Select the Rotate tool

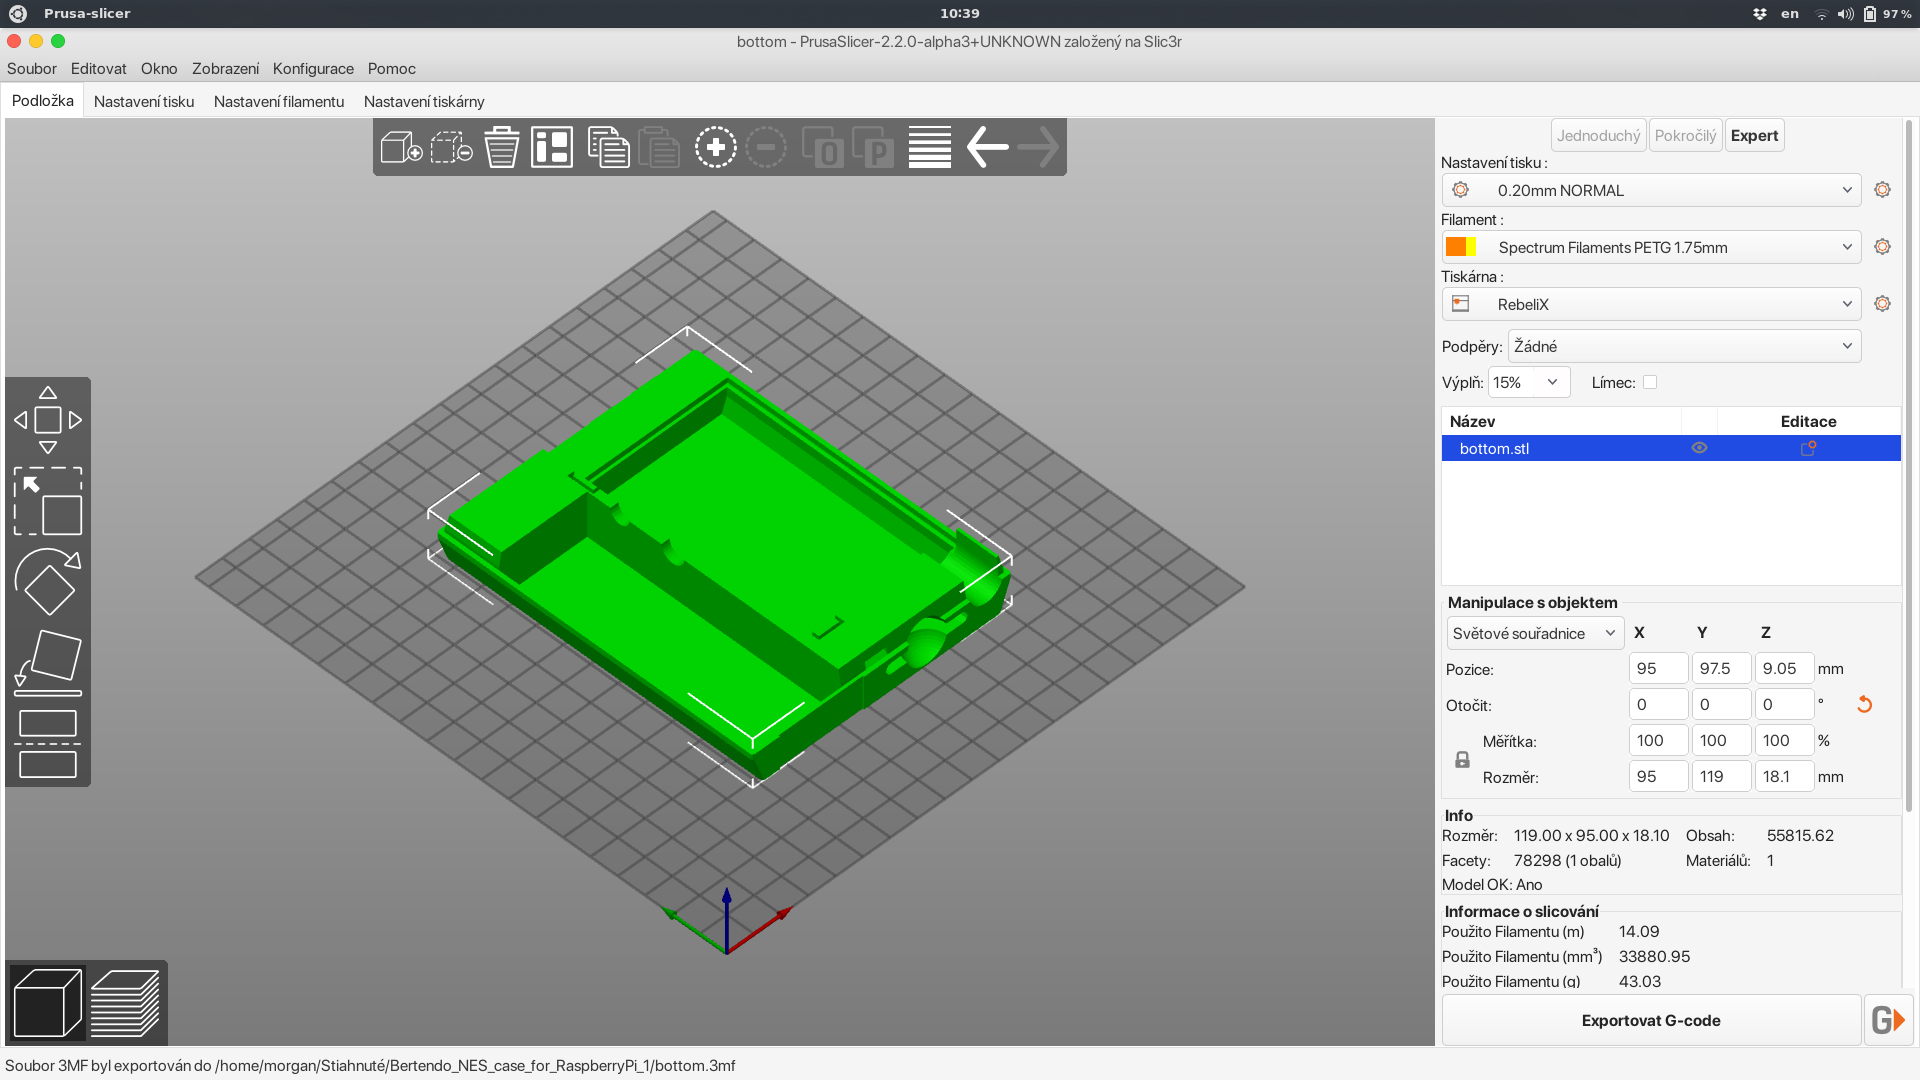coord(47,582)
